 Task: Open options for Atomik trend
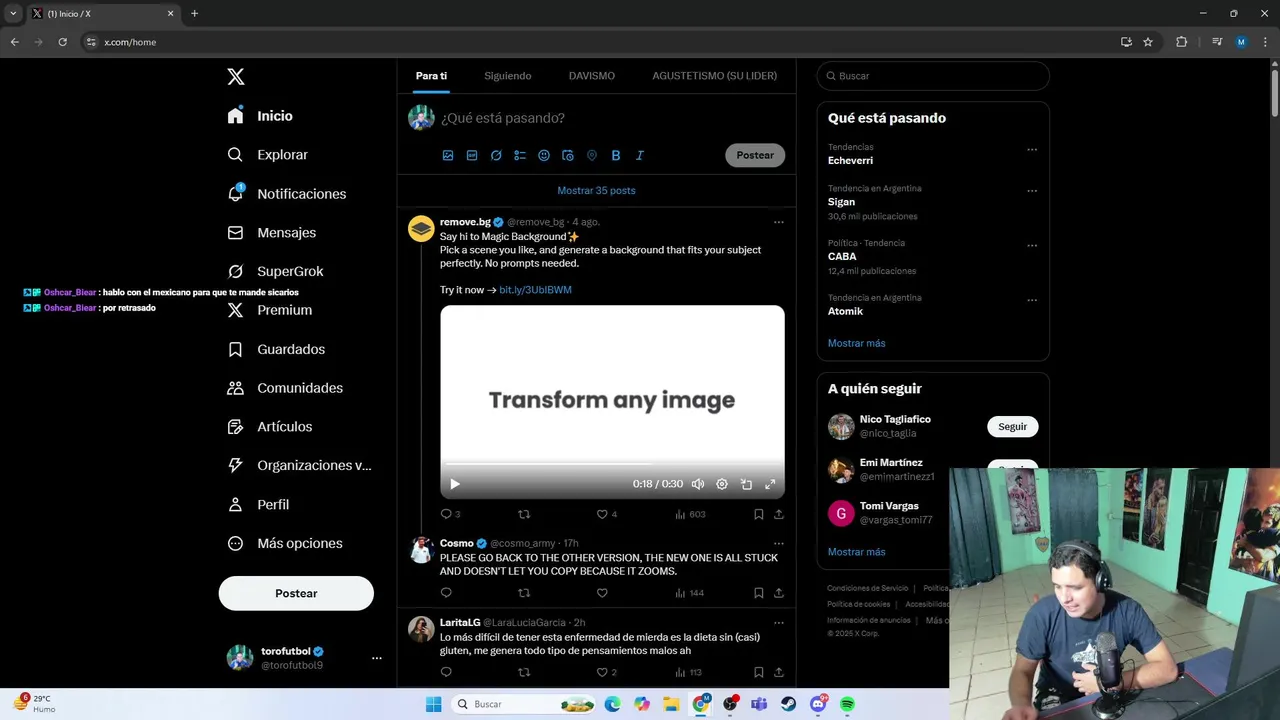[1032, 300]
